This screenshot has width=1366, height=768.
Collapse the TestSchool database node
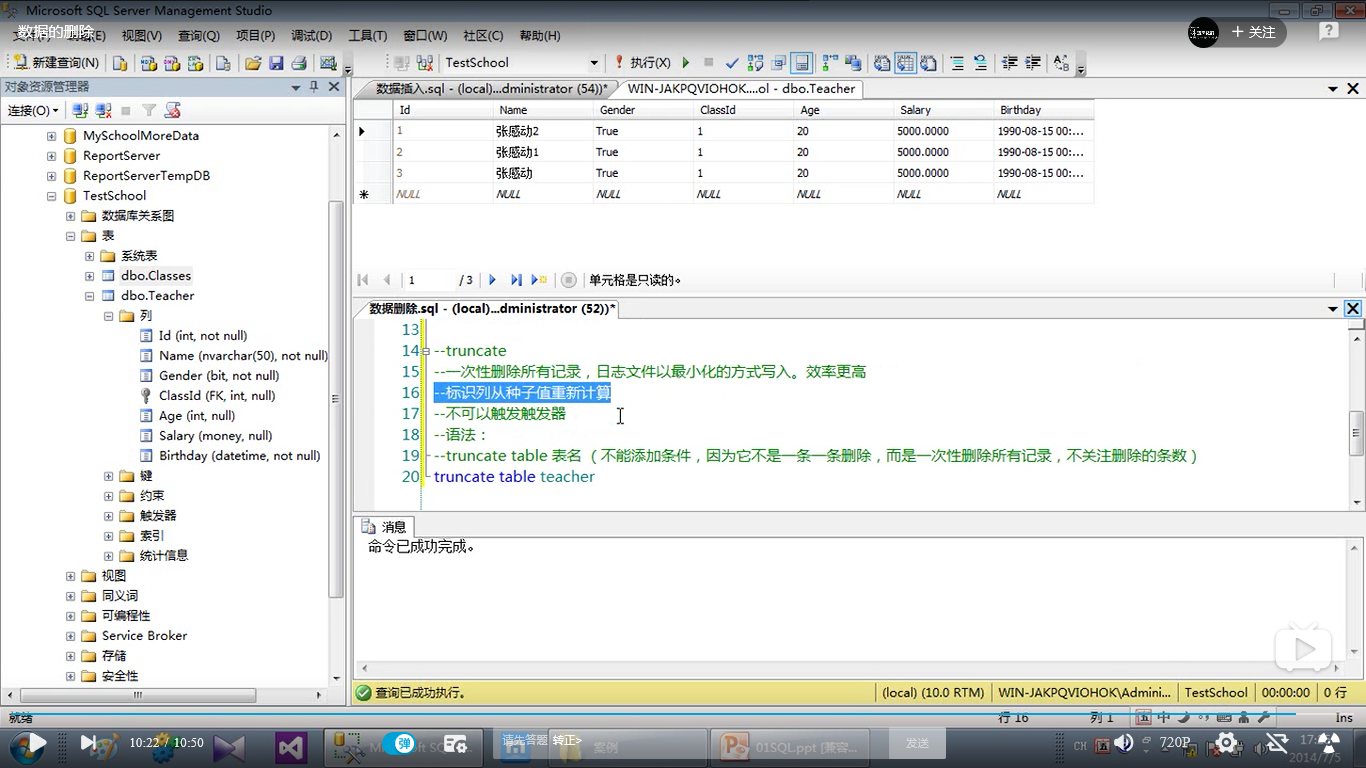point(51,196)
